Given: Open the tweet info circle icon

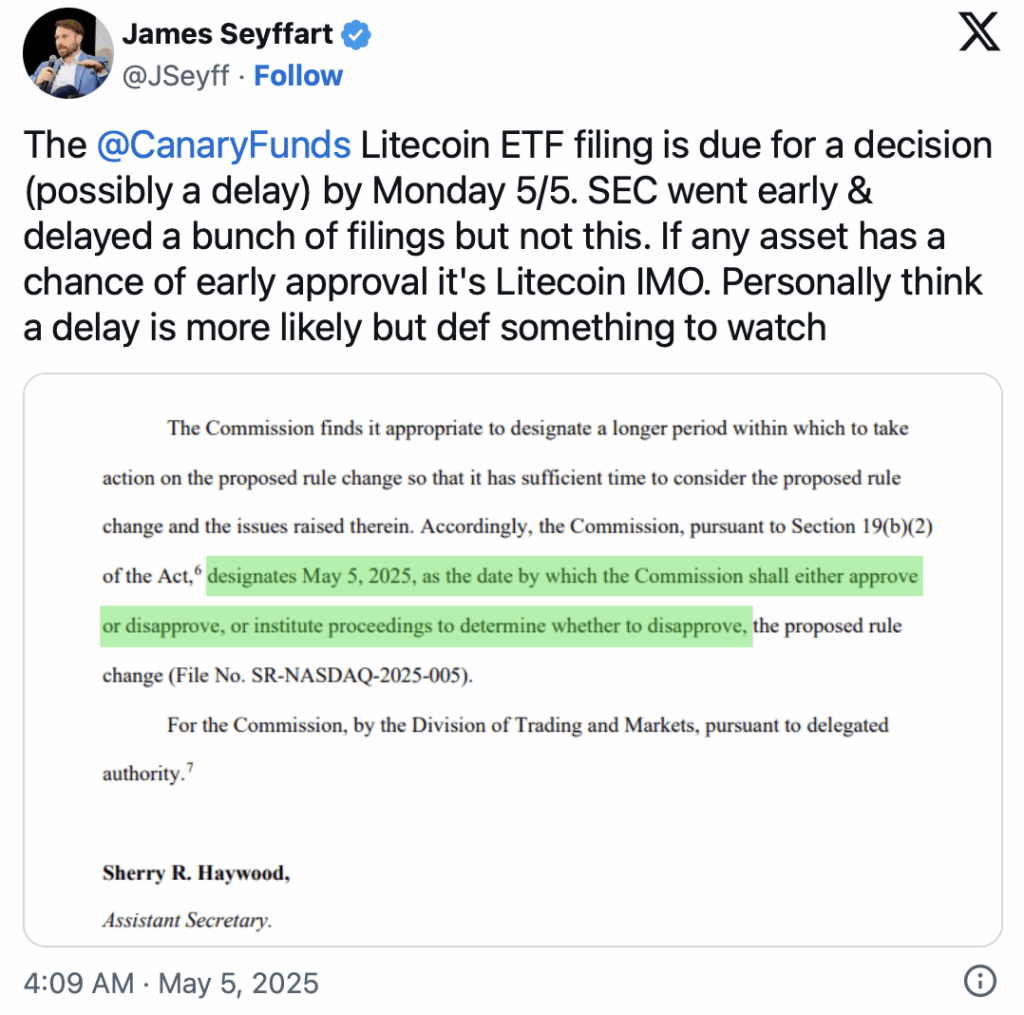Looking at the screenshot, I should click(x=980, y=981).
